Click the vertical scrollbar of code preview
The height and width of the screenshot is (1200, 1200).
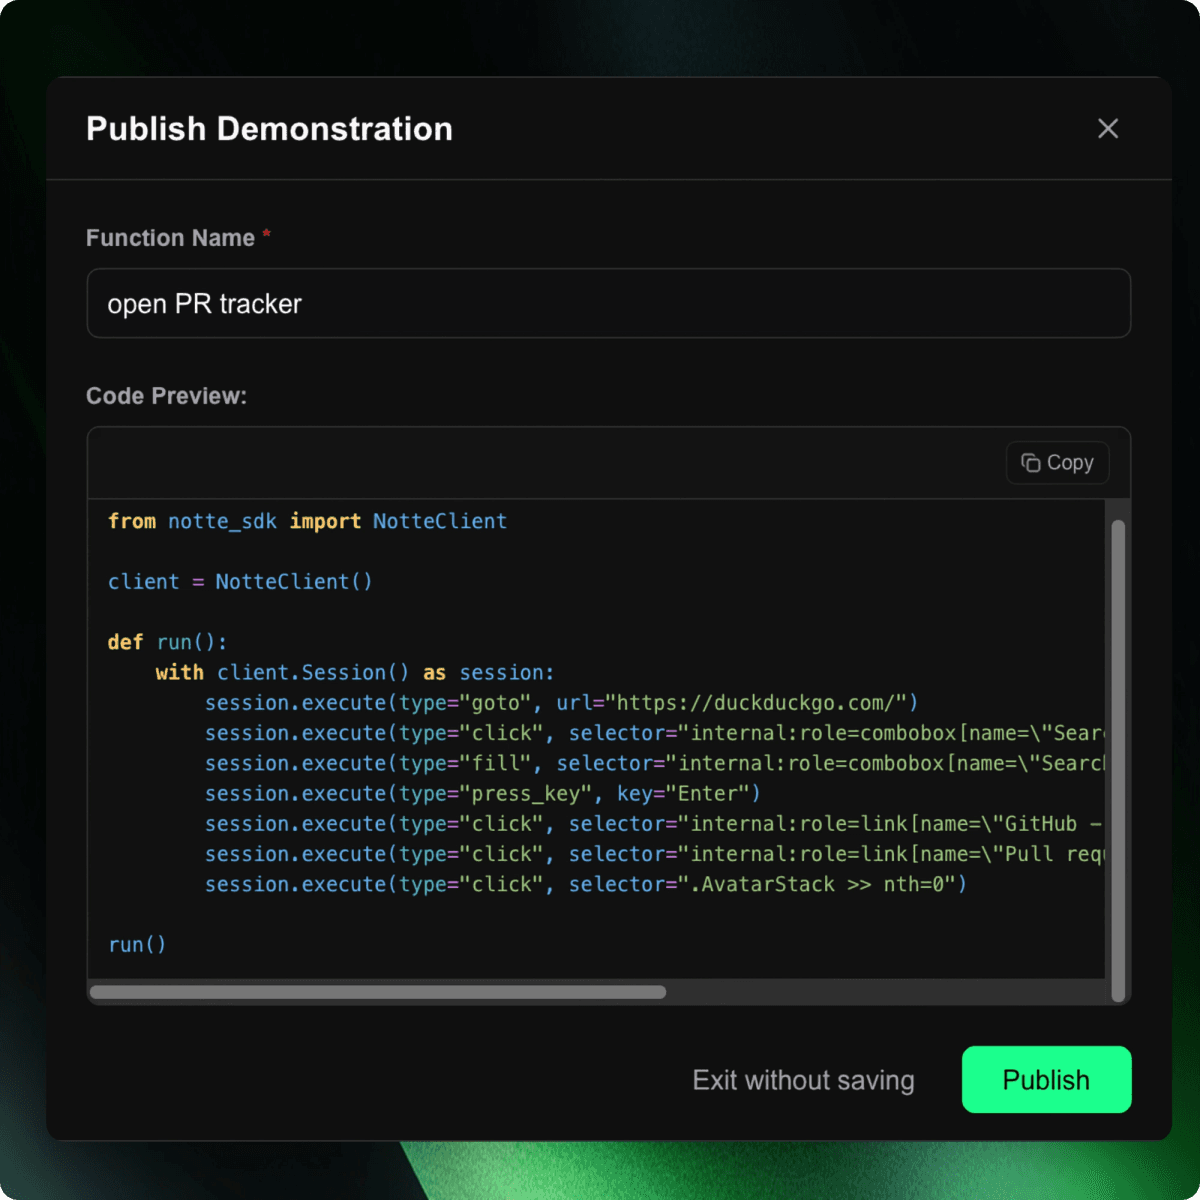point(1118,760)
